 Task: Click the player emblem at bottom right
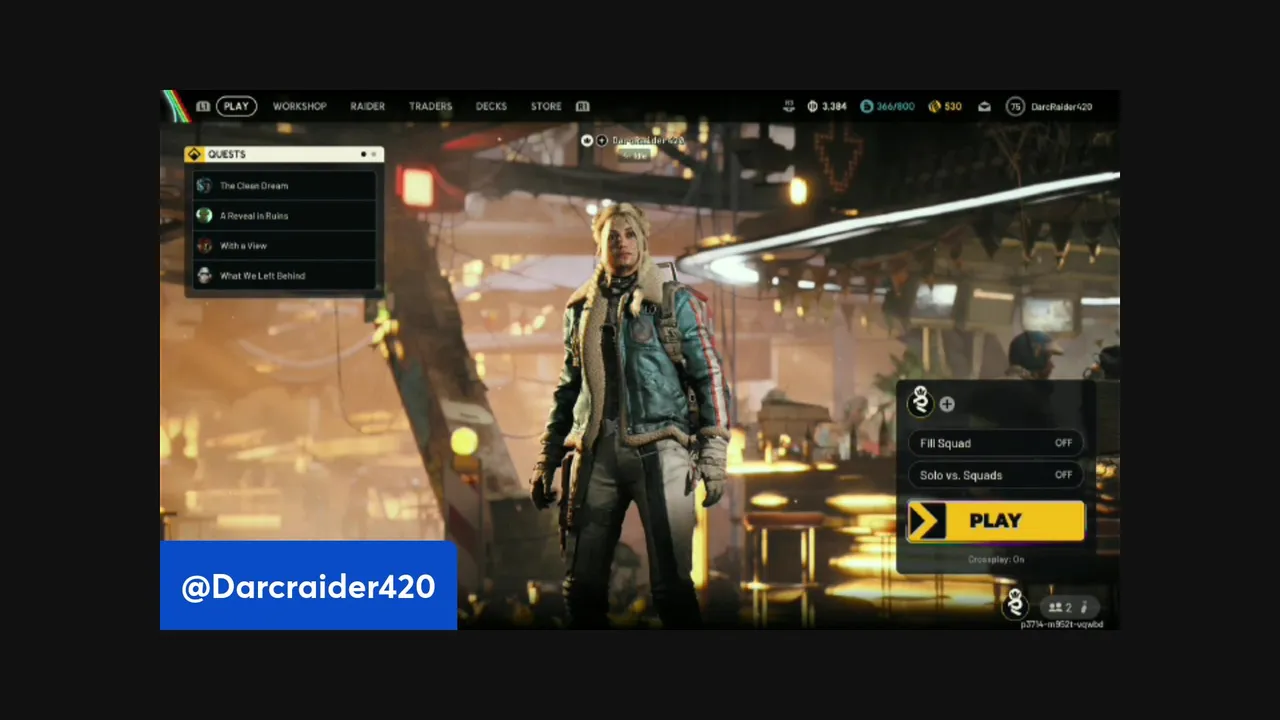tap(1016, 604)
